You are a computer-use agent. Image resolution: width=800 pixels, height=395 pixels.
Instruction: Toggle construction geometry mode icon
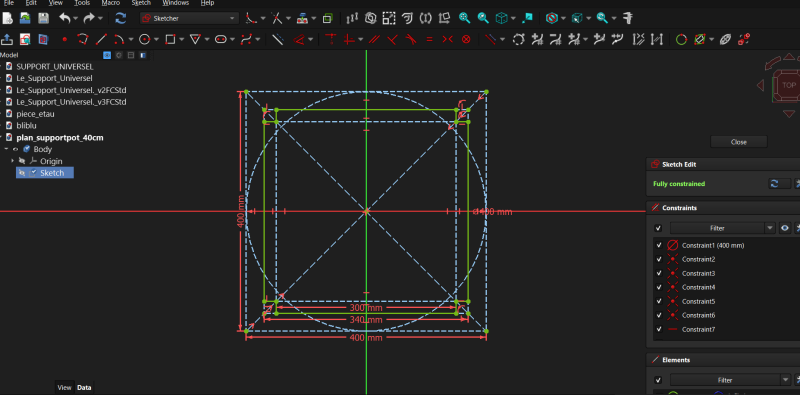point(278,39)
